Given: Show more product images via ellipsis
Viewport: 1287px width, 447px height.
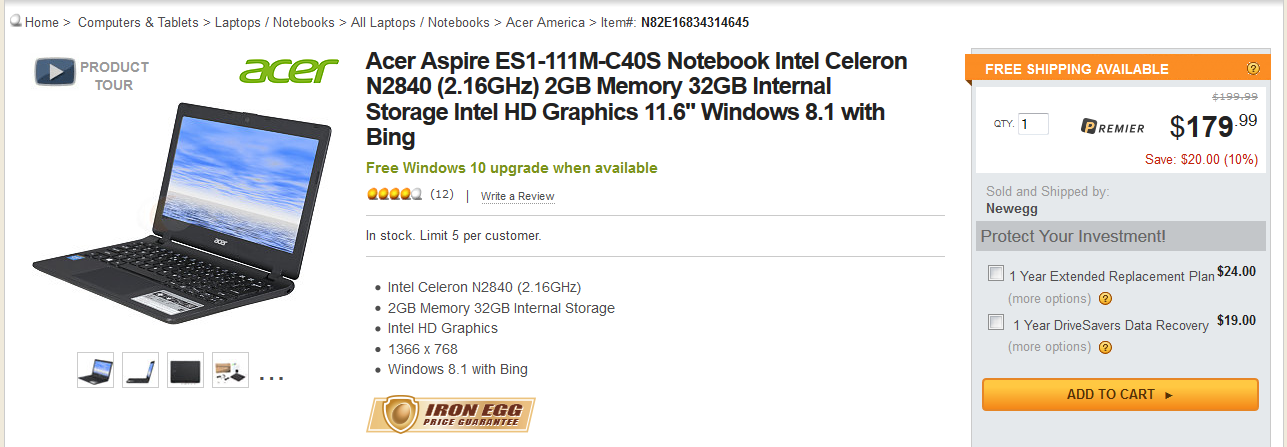Looking at the screenshot, I should coord(271,376).
